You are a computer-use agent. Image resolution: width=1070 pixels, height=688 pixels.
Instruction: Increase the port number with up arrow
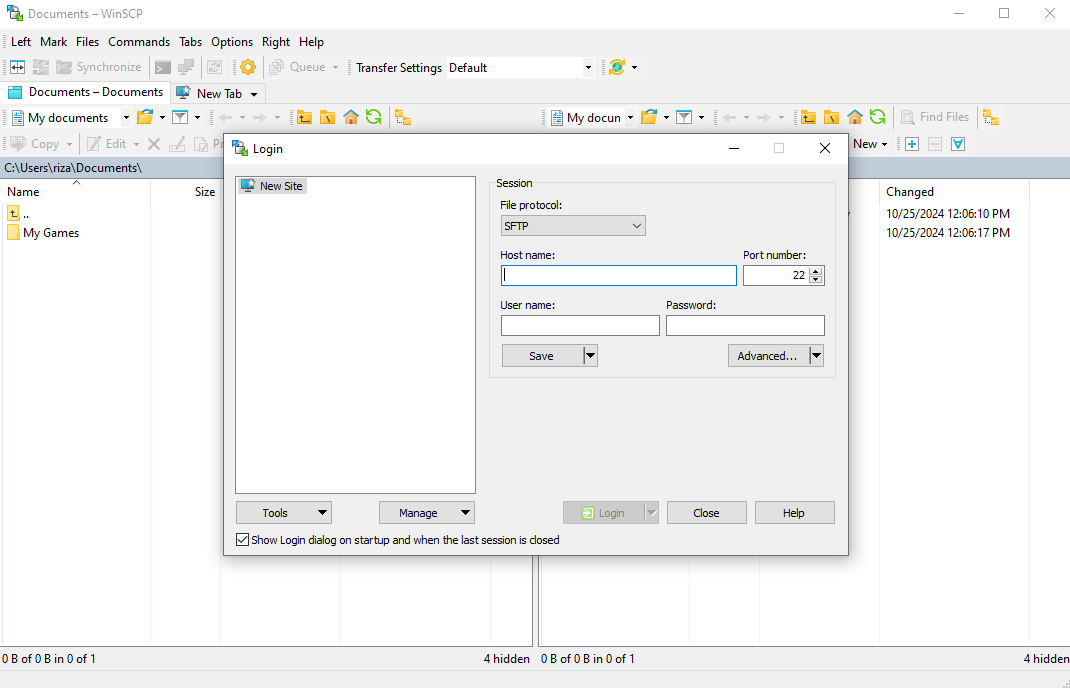(x=816, y=271)
